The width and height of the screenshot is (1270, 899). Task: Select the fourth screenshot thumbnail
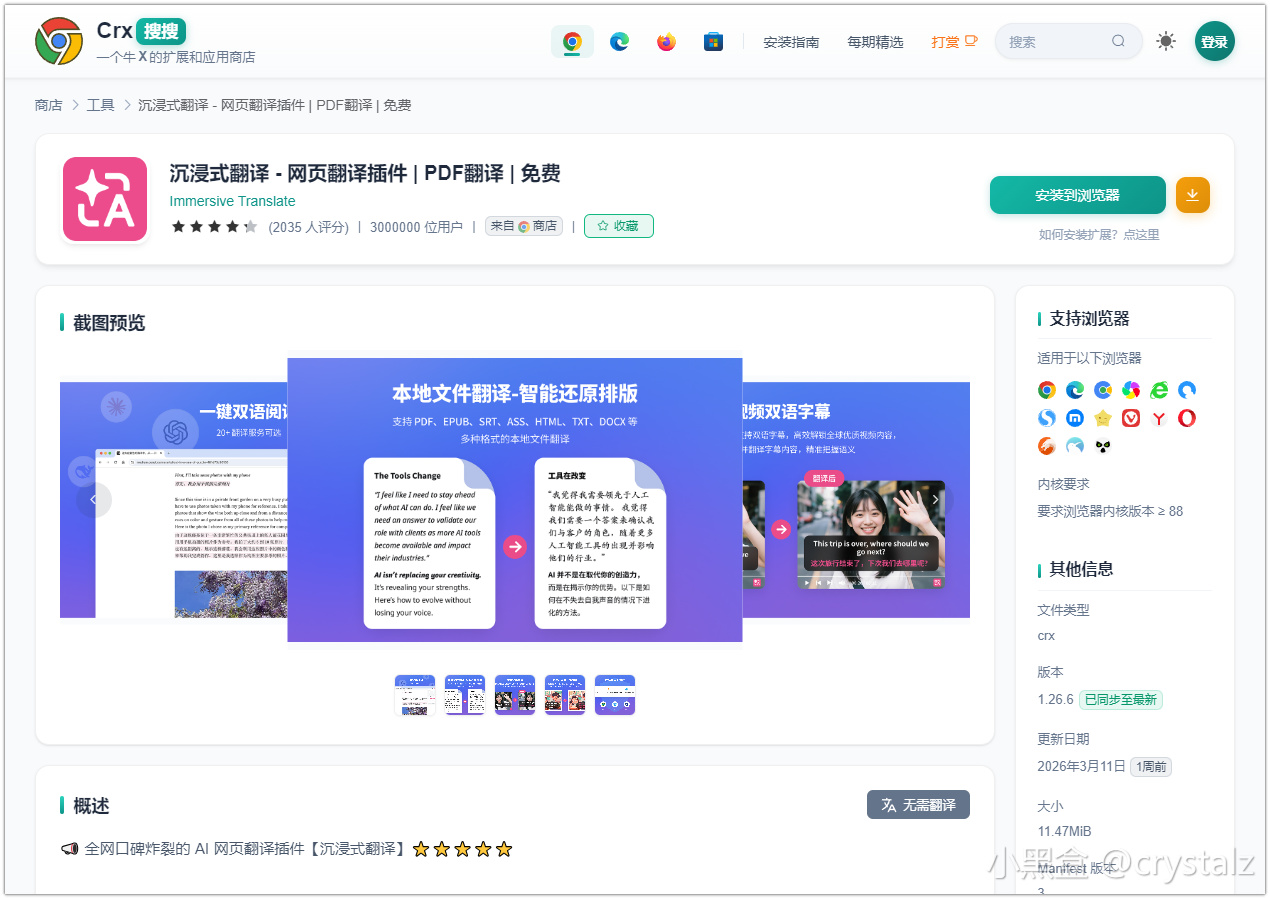[565, 695]
